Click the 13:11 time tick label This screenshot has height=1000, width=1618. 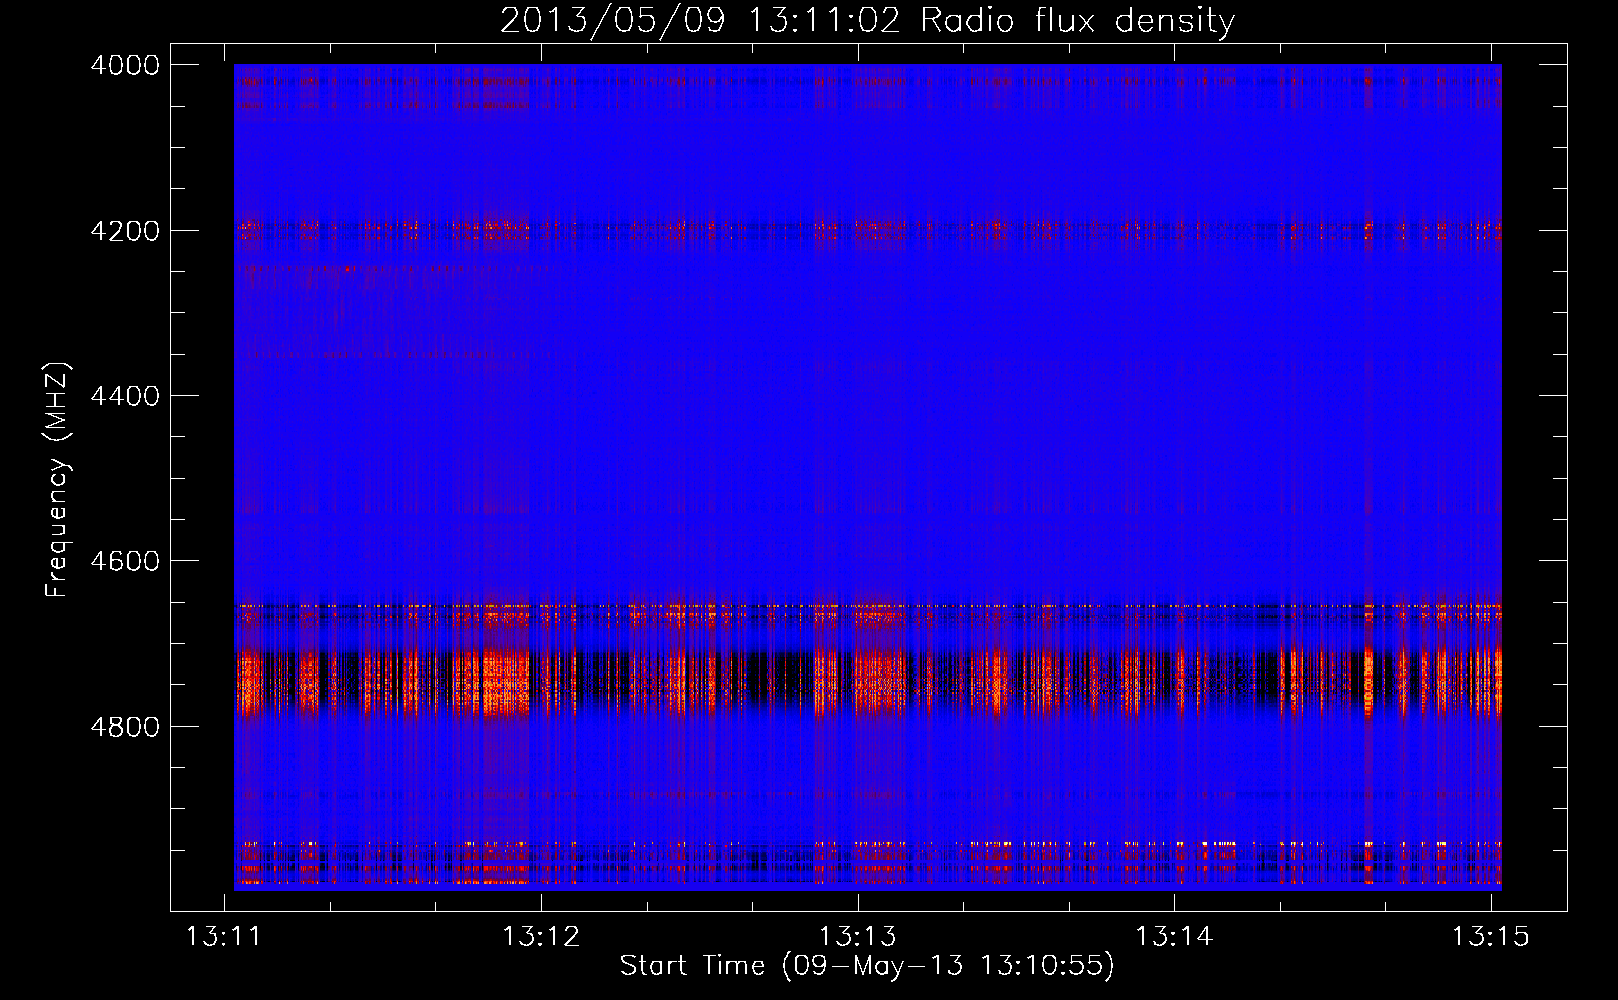tap(224, 937)
